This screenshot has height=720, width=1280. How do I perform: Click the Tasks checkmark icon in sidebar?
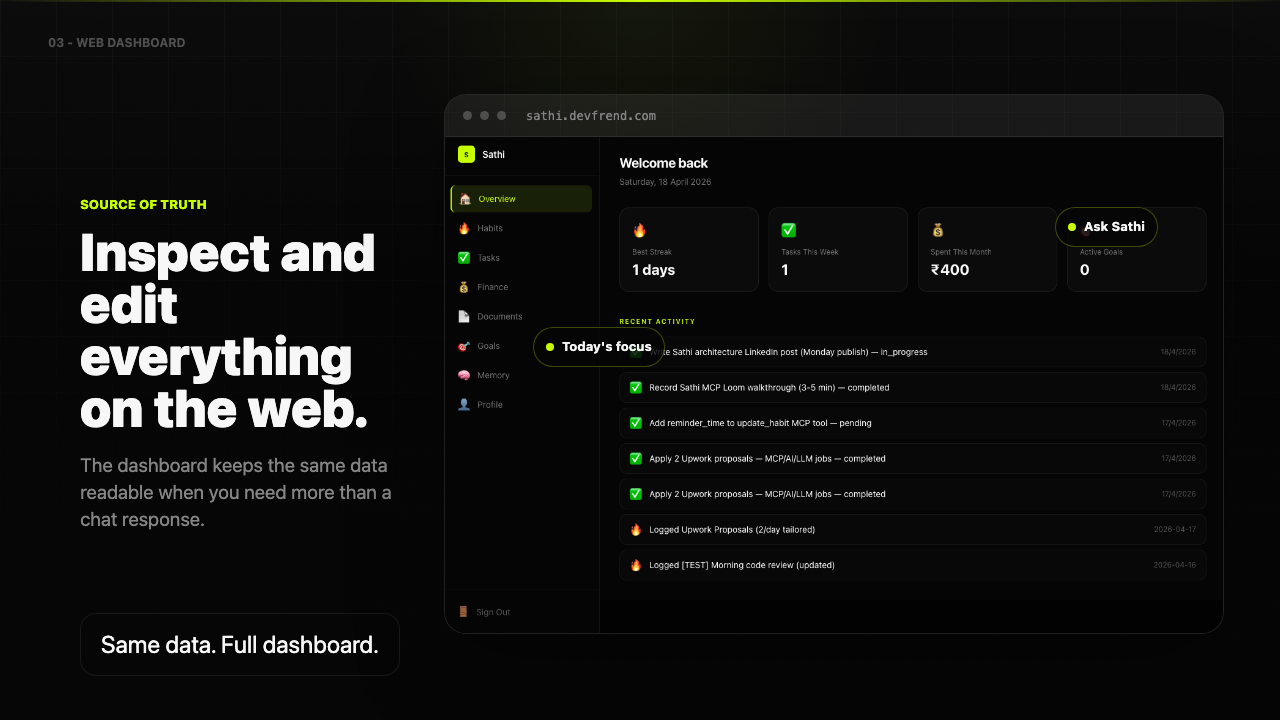point(464,258)
